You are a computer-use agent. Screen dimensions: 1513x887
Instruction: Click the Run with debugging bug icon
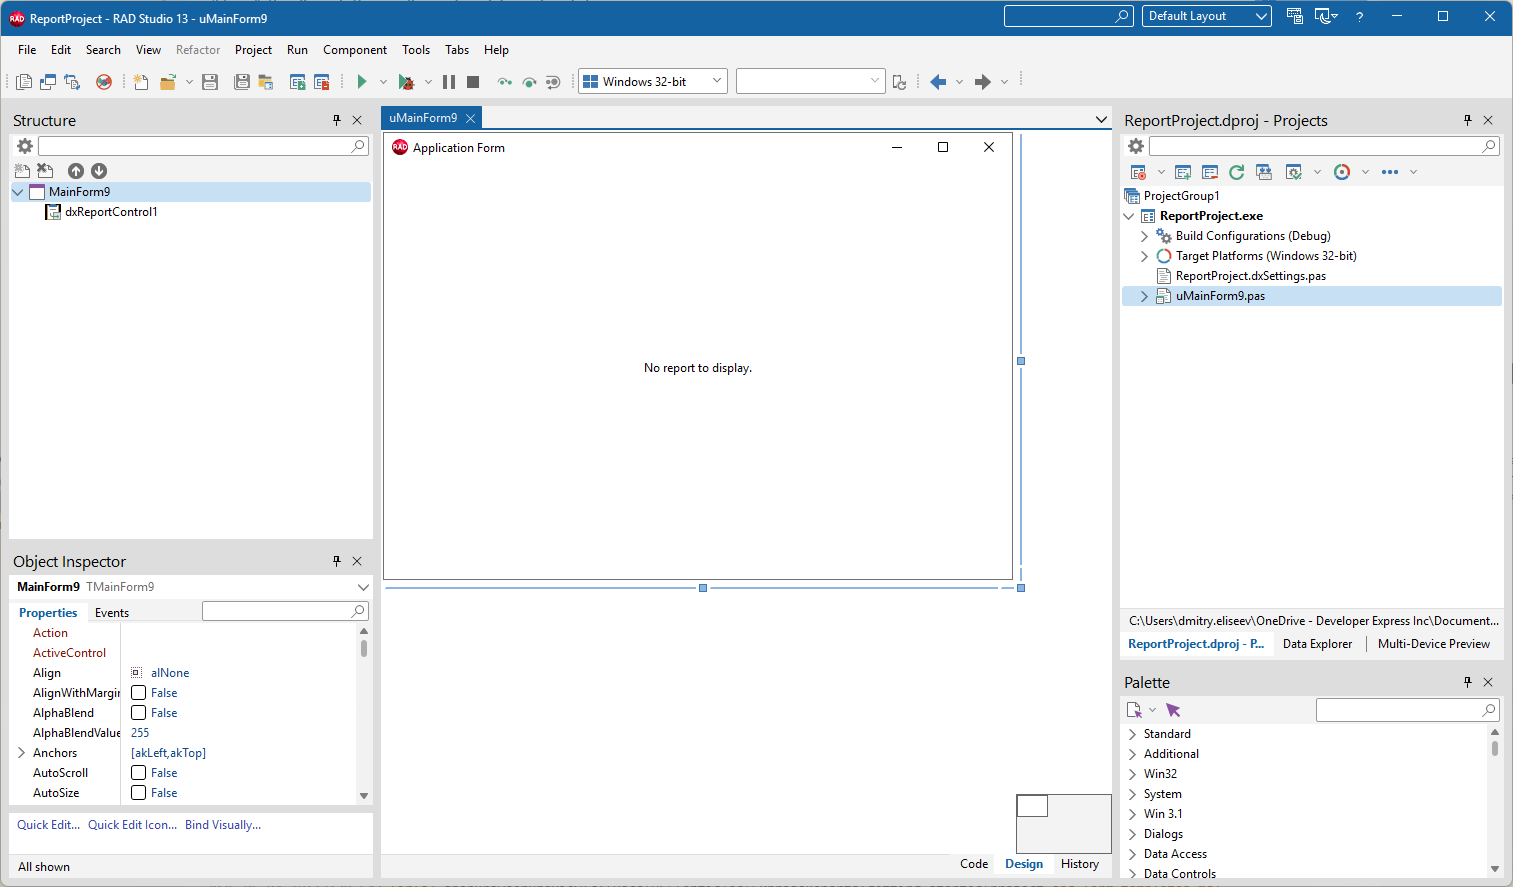tap(406, 82)
